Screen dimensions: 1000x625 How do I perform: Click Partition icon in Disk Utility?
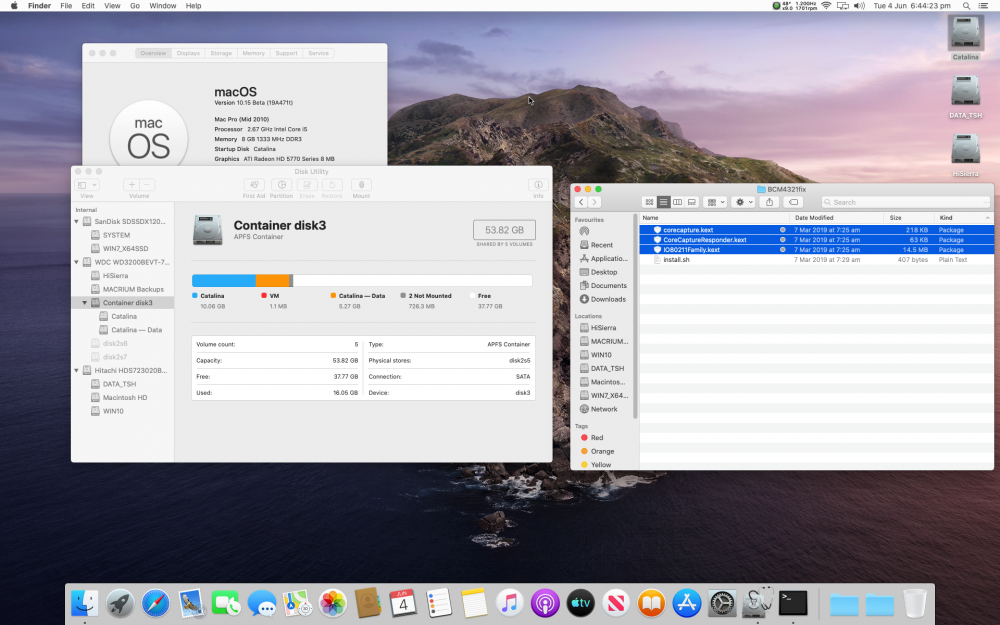pos(281,185)
